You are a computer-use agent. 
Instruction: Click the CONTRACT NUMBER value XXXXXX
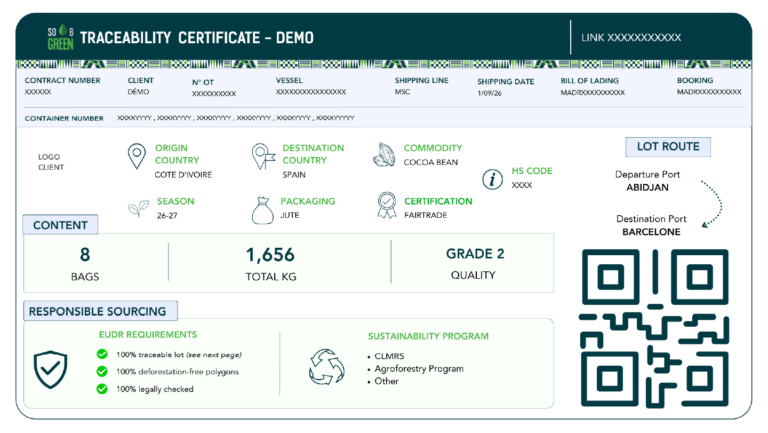38,92
